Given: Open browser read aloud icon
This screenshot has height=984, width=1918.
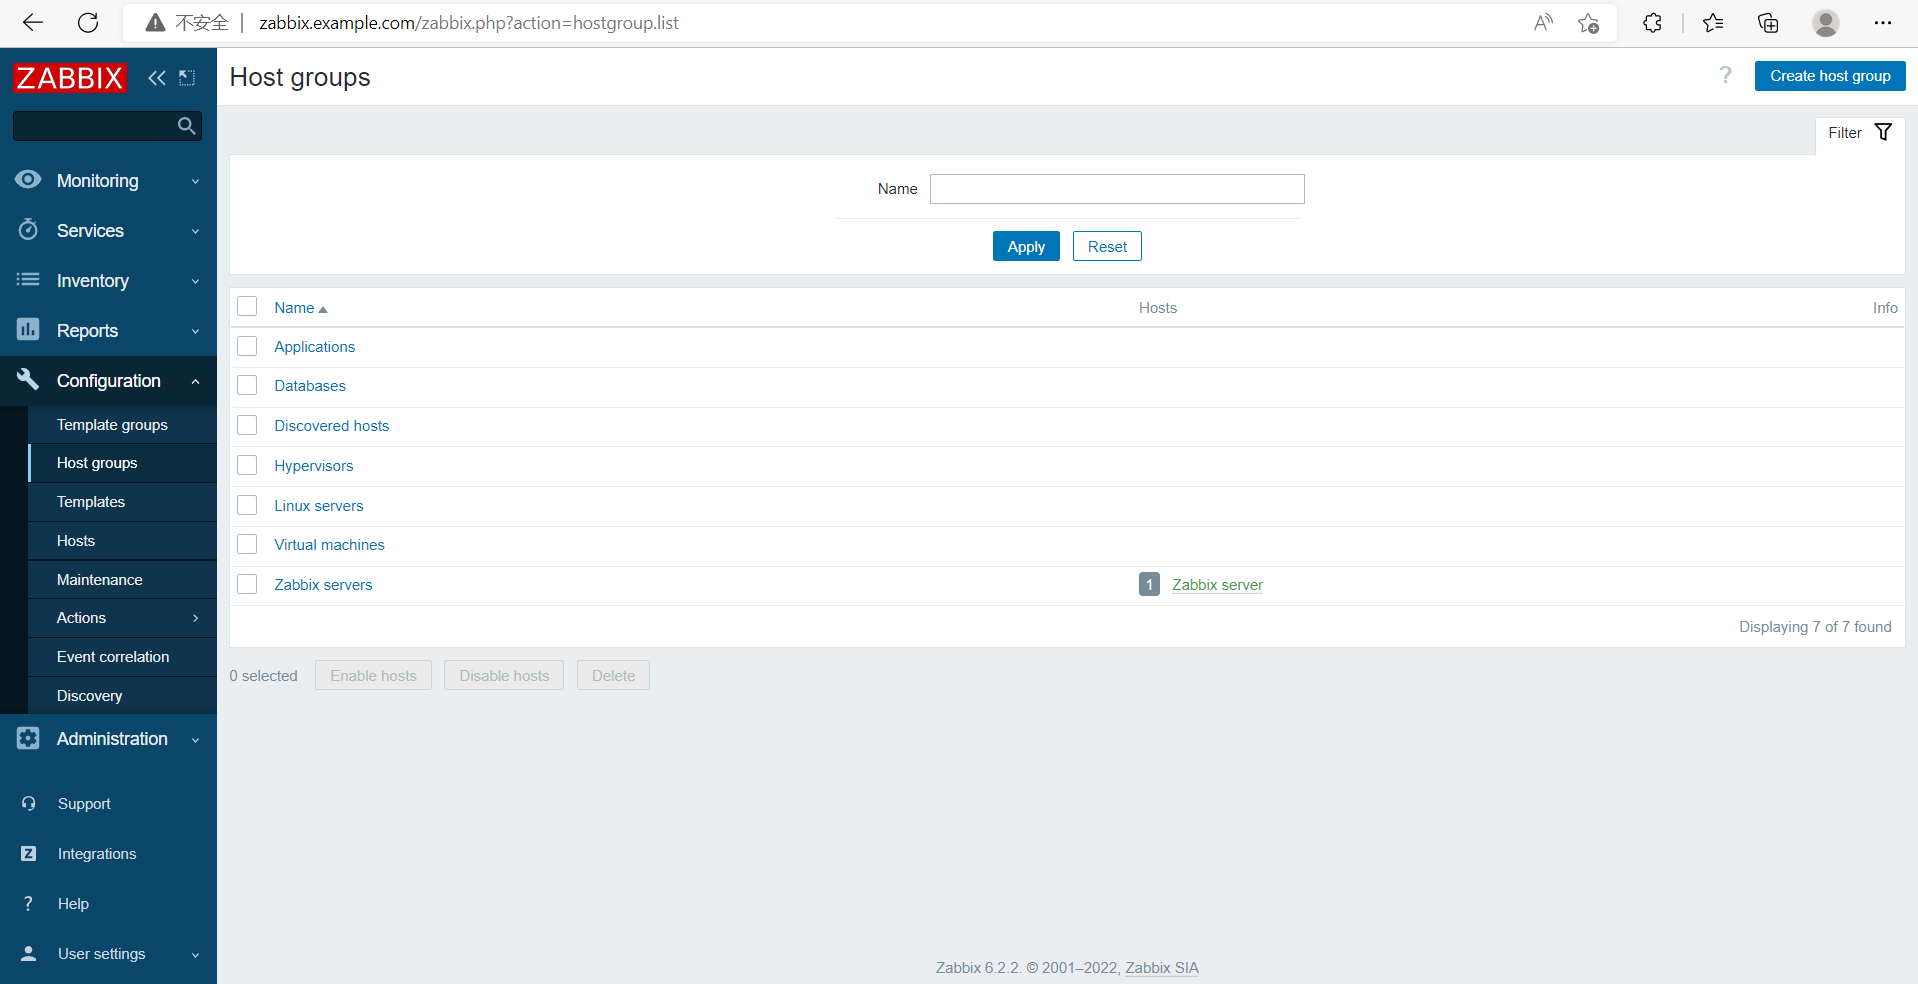Looking at the screenshot, I should tap(1543, 23).
